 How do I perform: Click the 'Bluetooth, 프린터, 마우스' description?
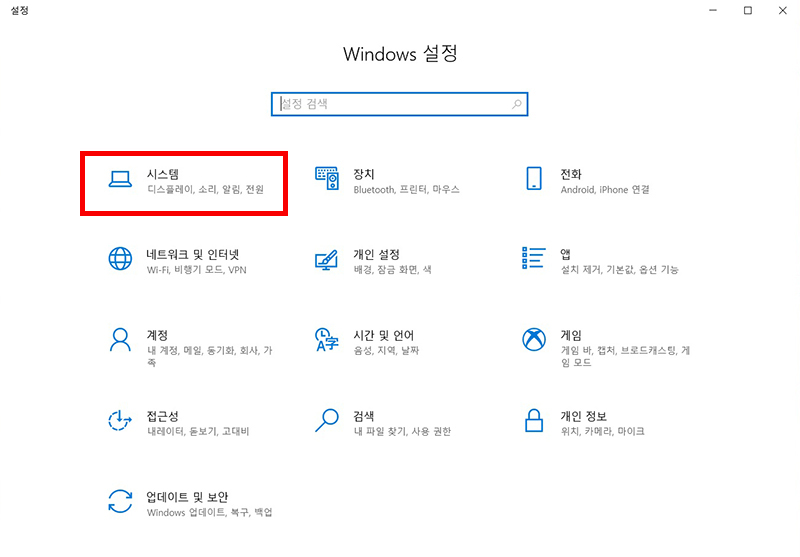407,190
